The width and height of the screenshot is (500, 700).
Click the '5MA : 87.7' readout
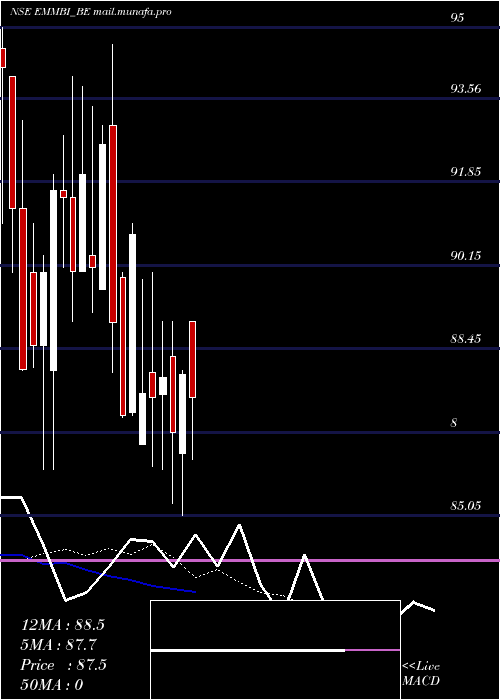[x=59, y=645]
